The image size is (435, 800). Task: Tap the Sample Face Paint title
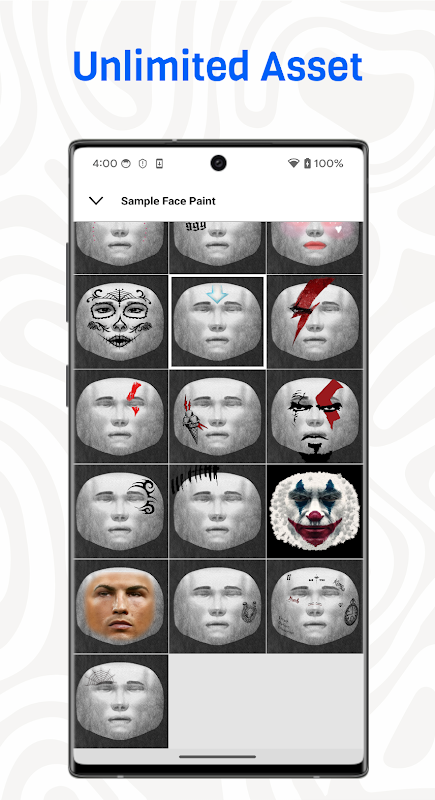pyautogui.click(x=168, y=201)
